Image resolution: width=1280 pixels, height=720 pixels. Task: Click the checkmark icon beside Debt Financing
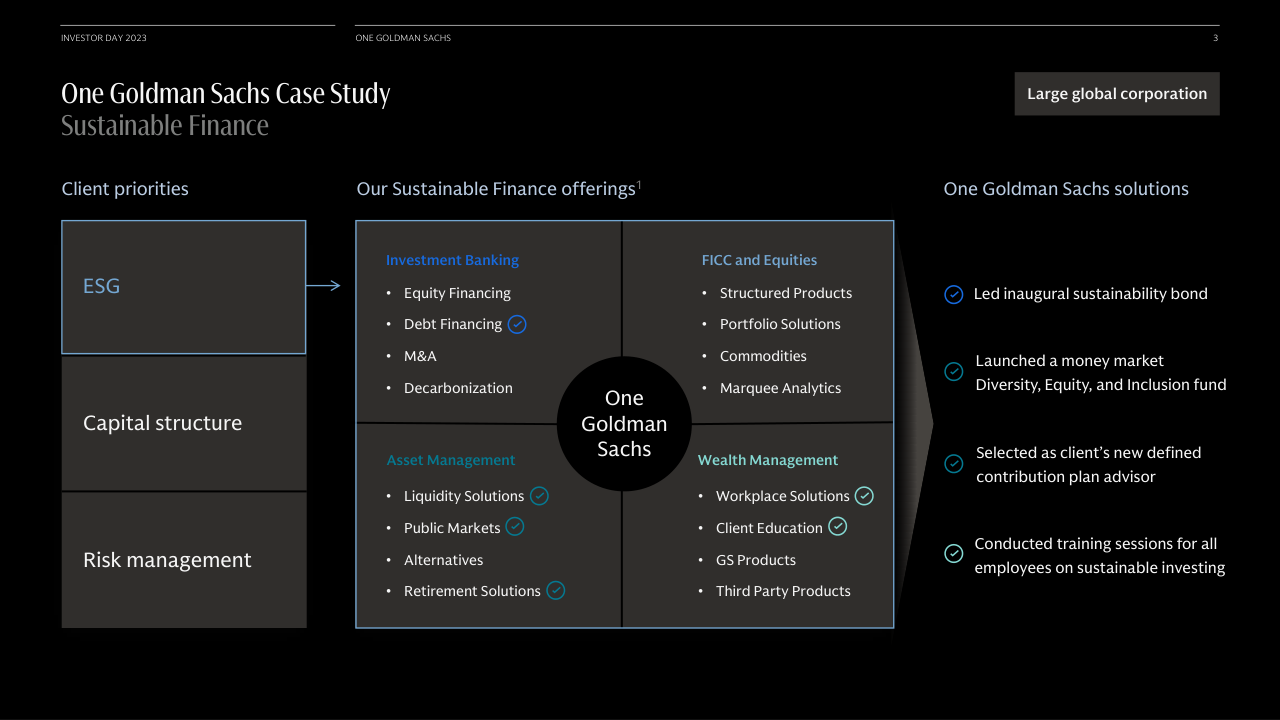pos(517,324)
